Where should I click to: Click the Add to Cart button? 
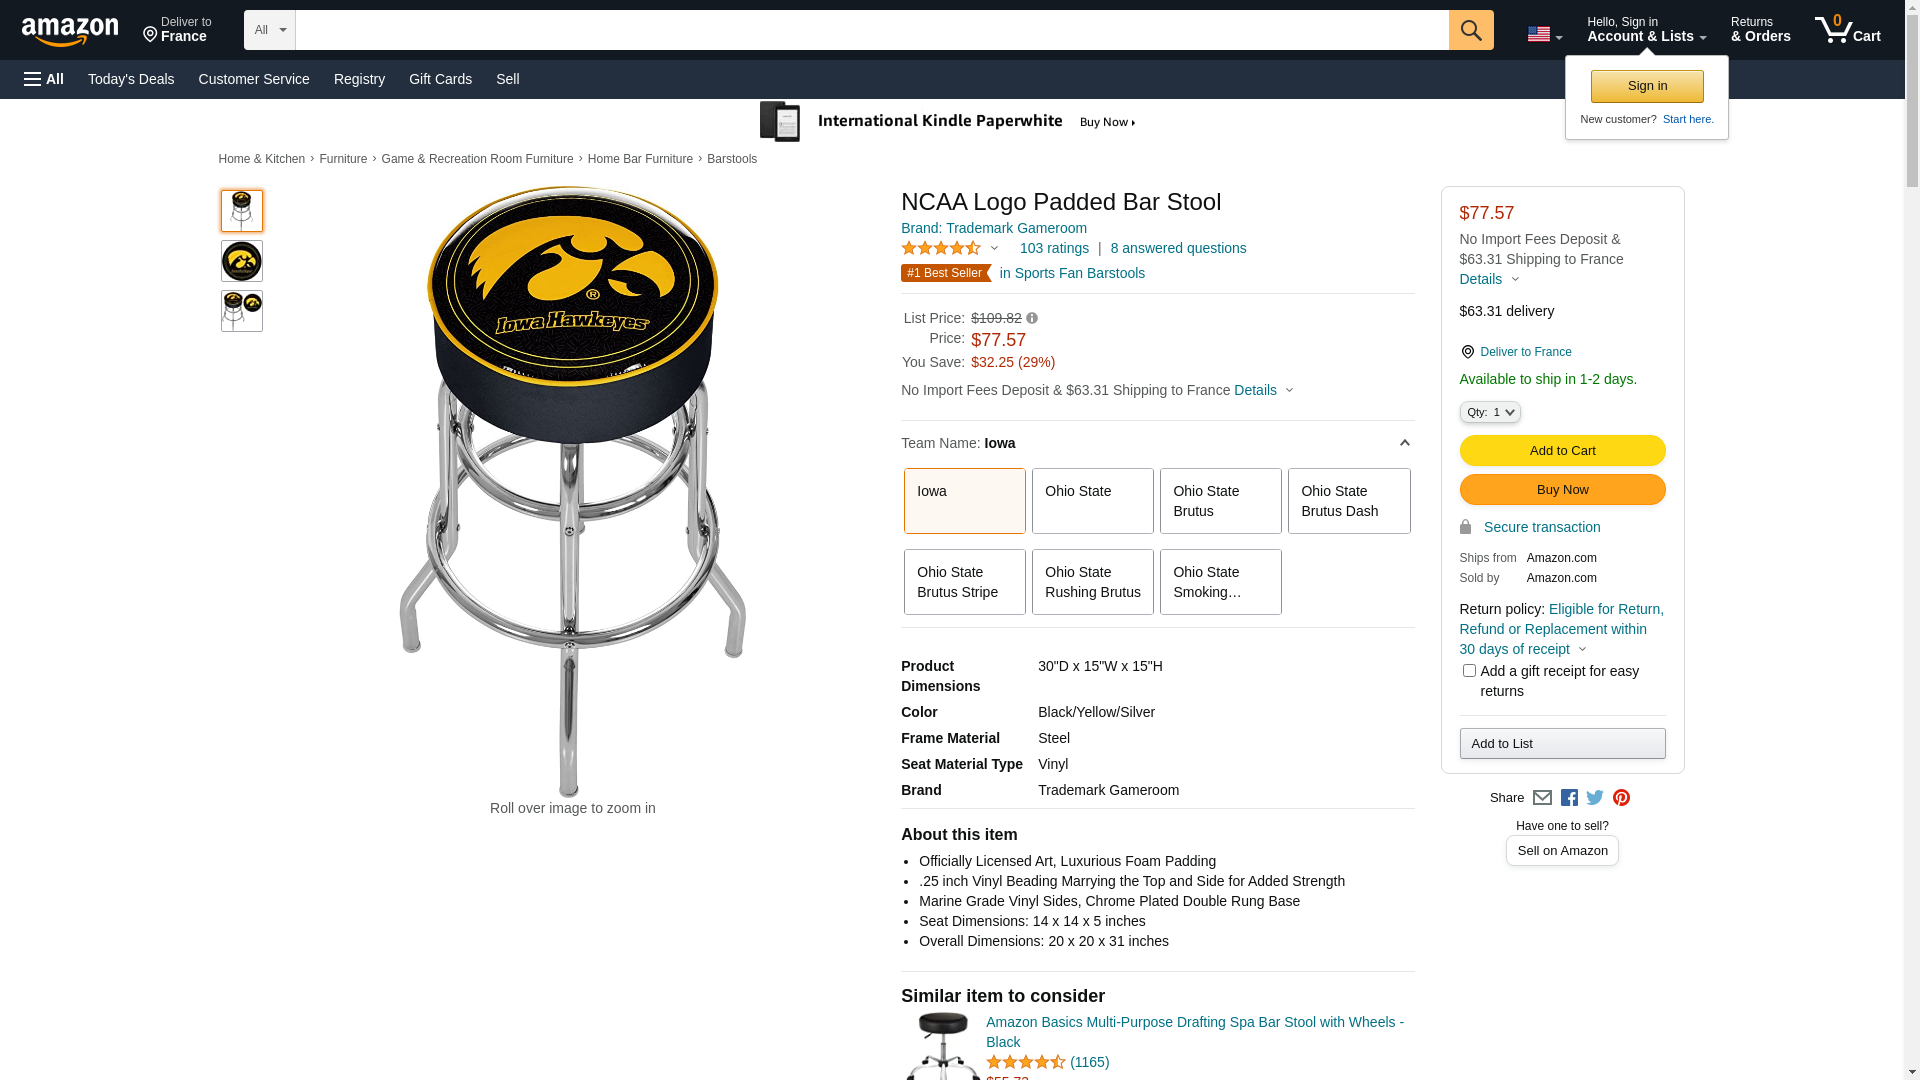coord(1562,451)
